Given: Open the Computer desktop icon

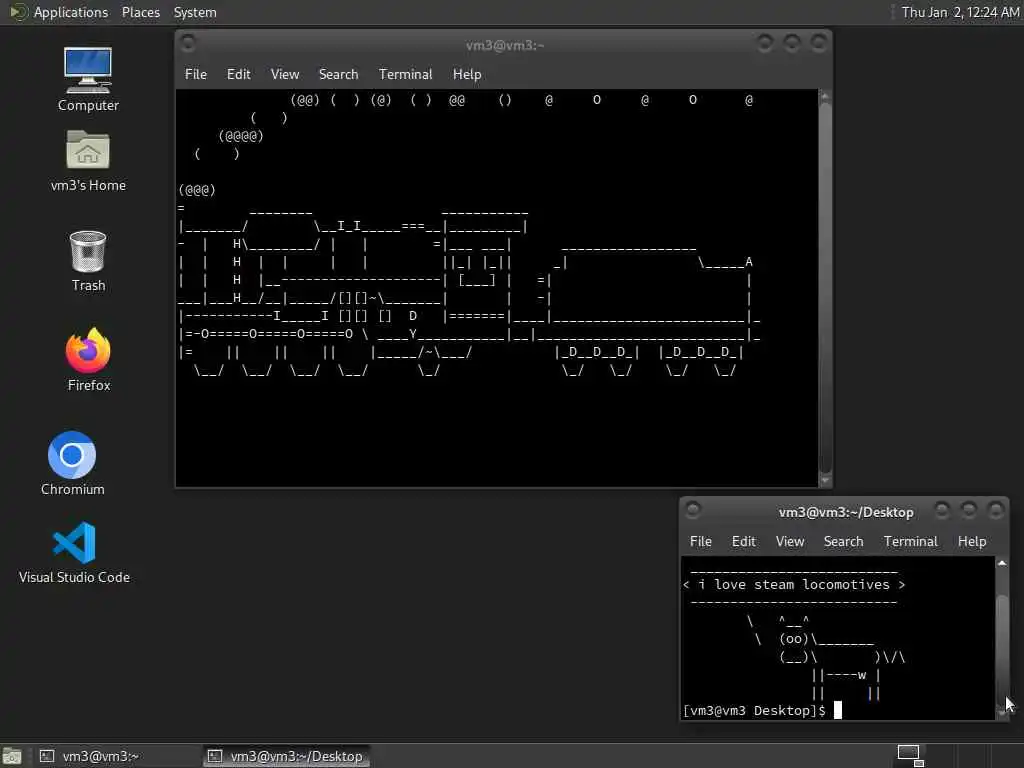Looking at the screenshot, I should coord(88,79).
